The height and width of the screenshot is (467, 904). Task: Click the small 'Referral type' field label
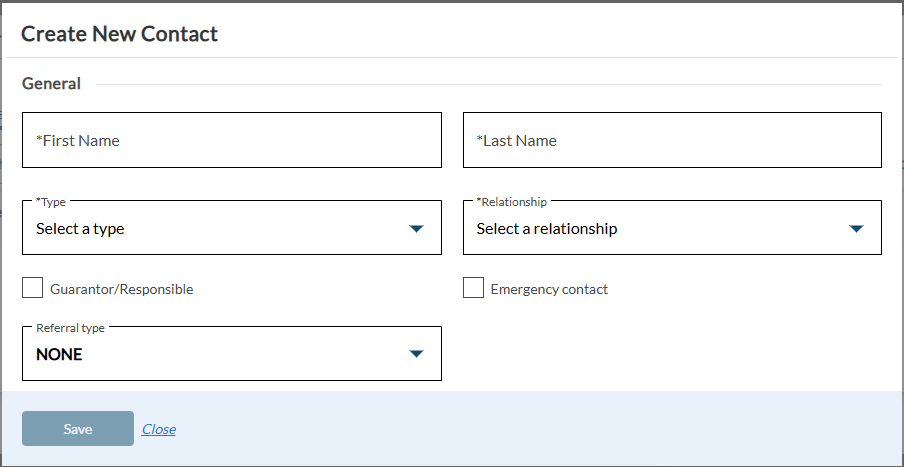point(70,328)
